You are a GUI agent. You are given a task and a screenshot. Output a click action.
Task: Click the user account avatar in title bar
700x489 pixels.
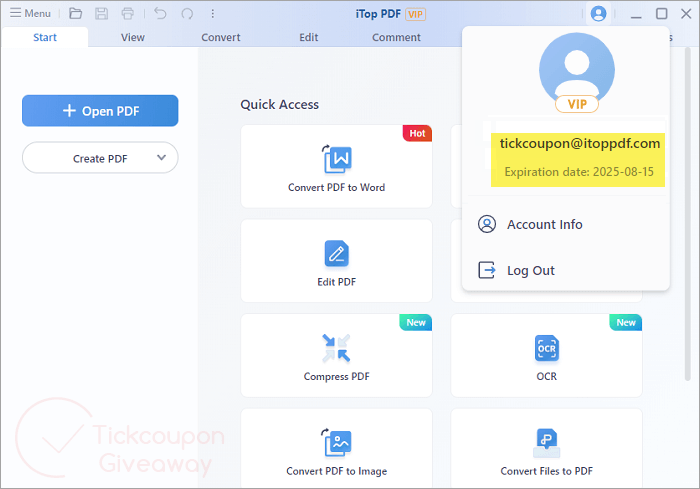pyautogui.click(x=598, y=13)
